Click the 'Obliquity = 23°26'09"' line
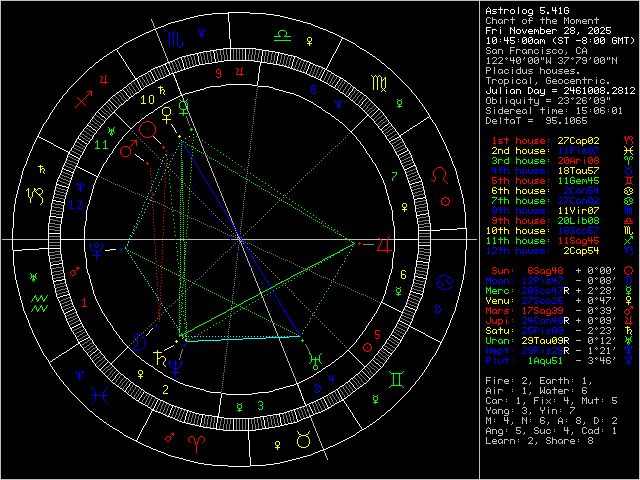 548,100
